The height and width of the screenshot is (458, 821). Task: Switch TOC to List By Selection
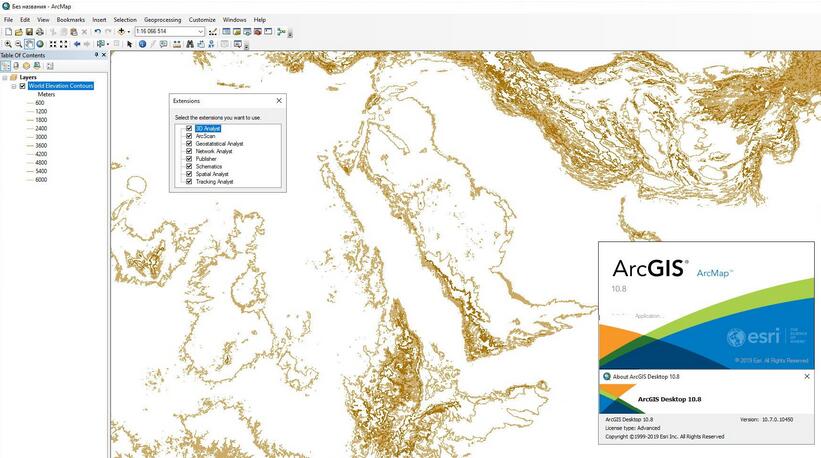(37, 66)
